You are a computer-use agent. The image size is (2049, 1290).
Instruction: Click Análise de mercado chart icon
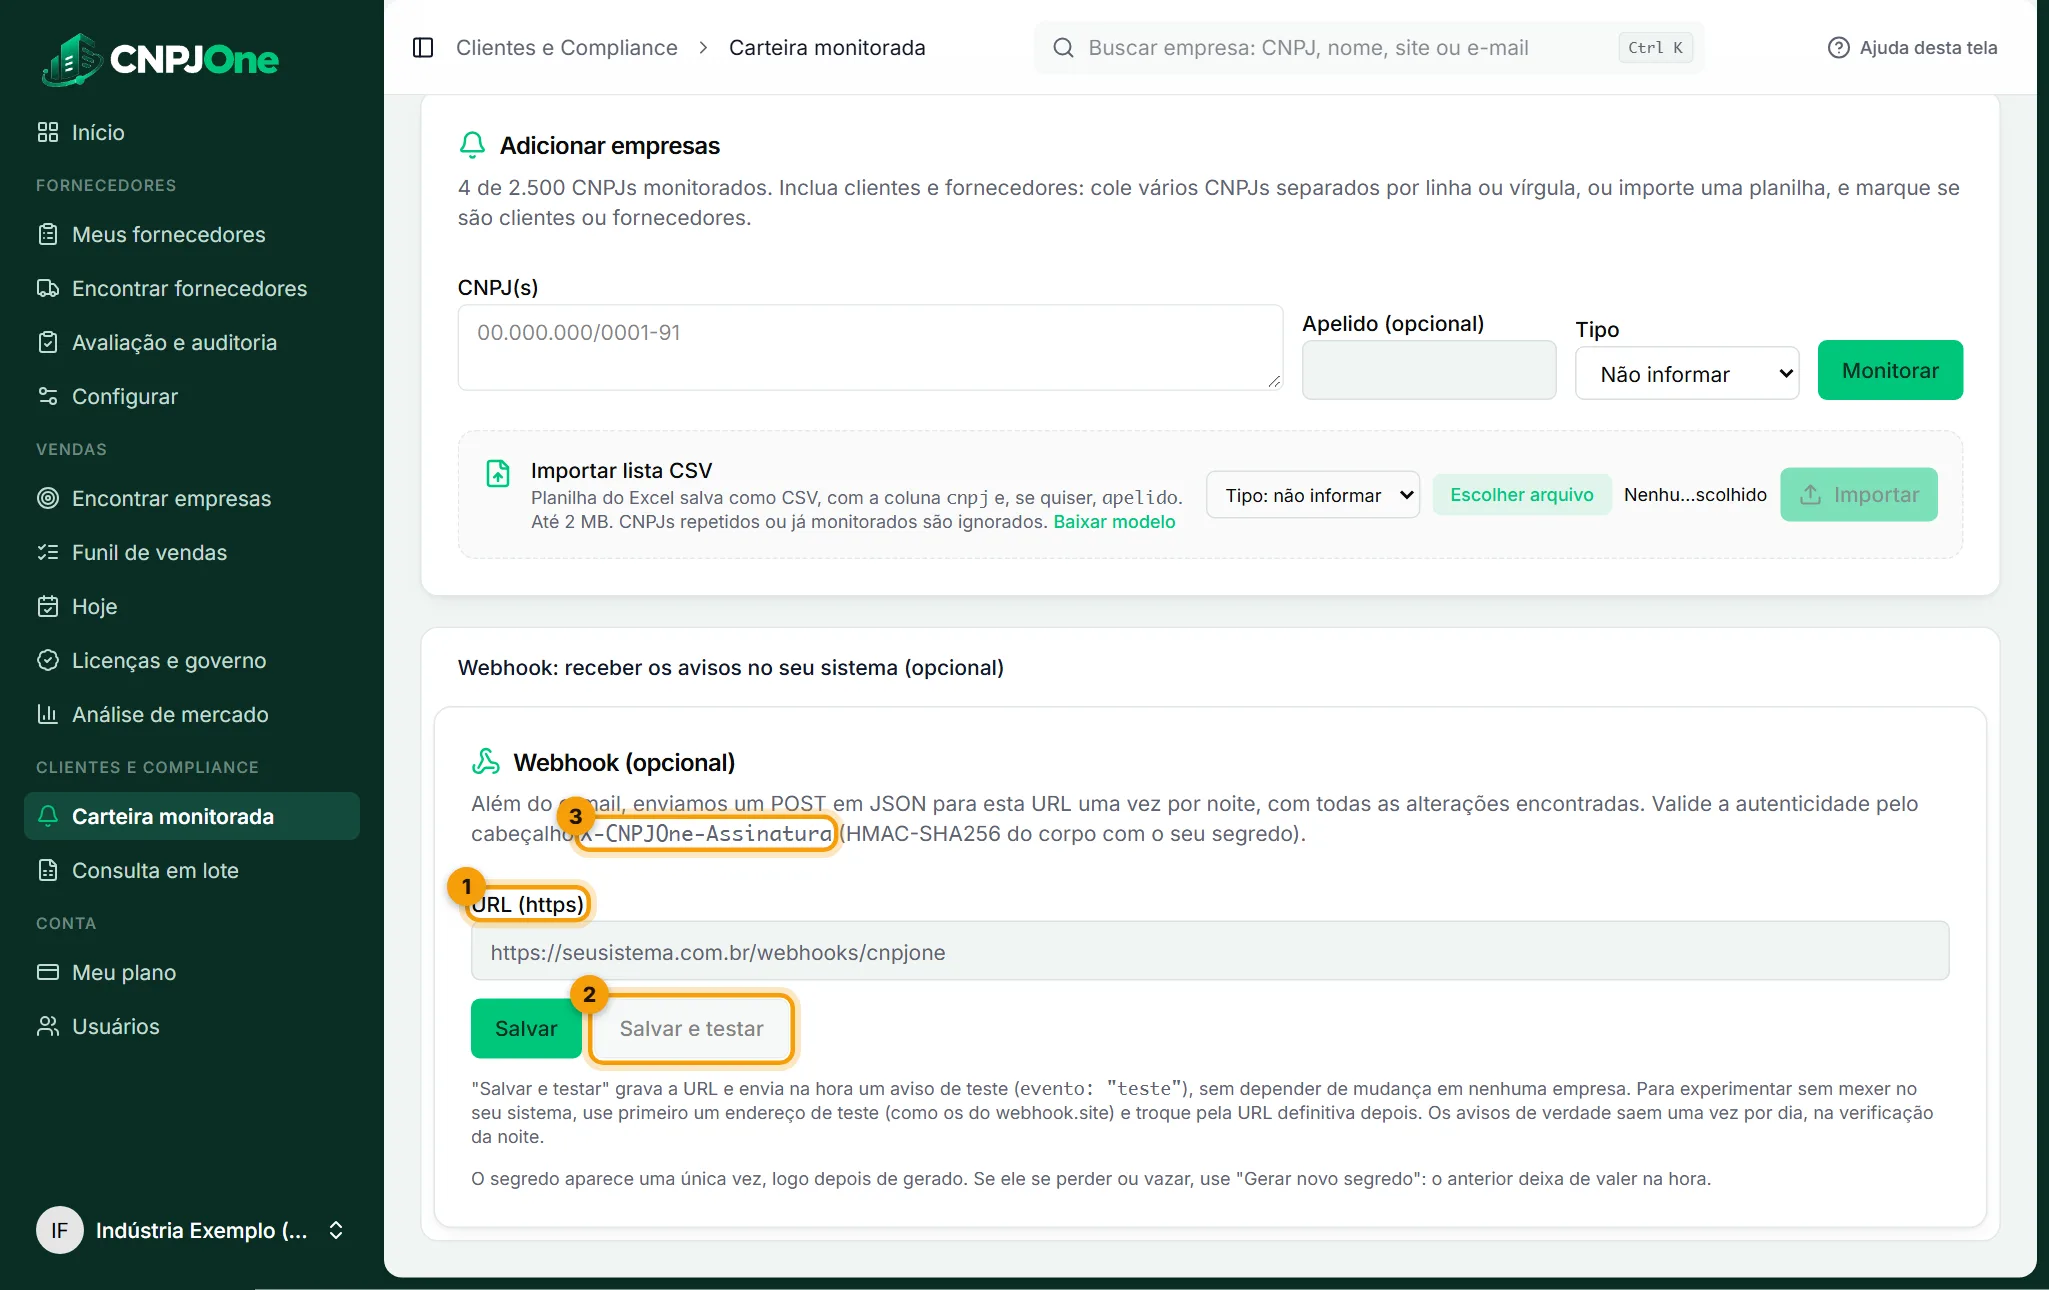coord(48,714)
